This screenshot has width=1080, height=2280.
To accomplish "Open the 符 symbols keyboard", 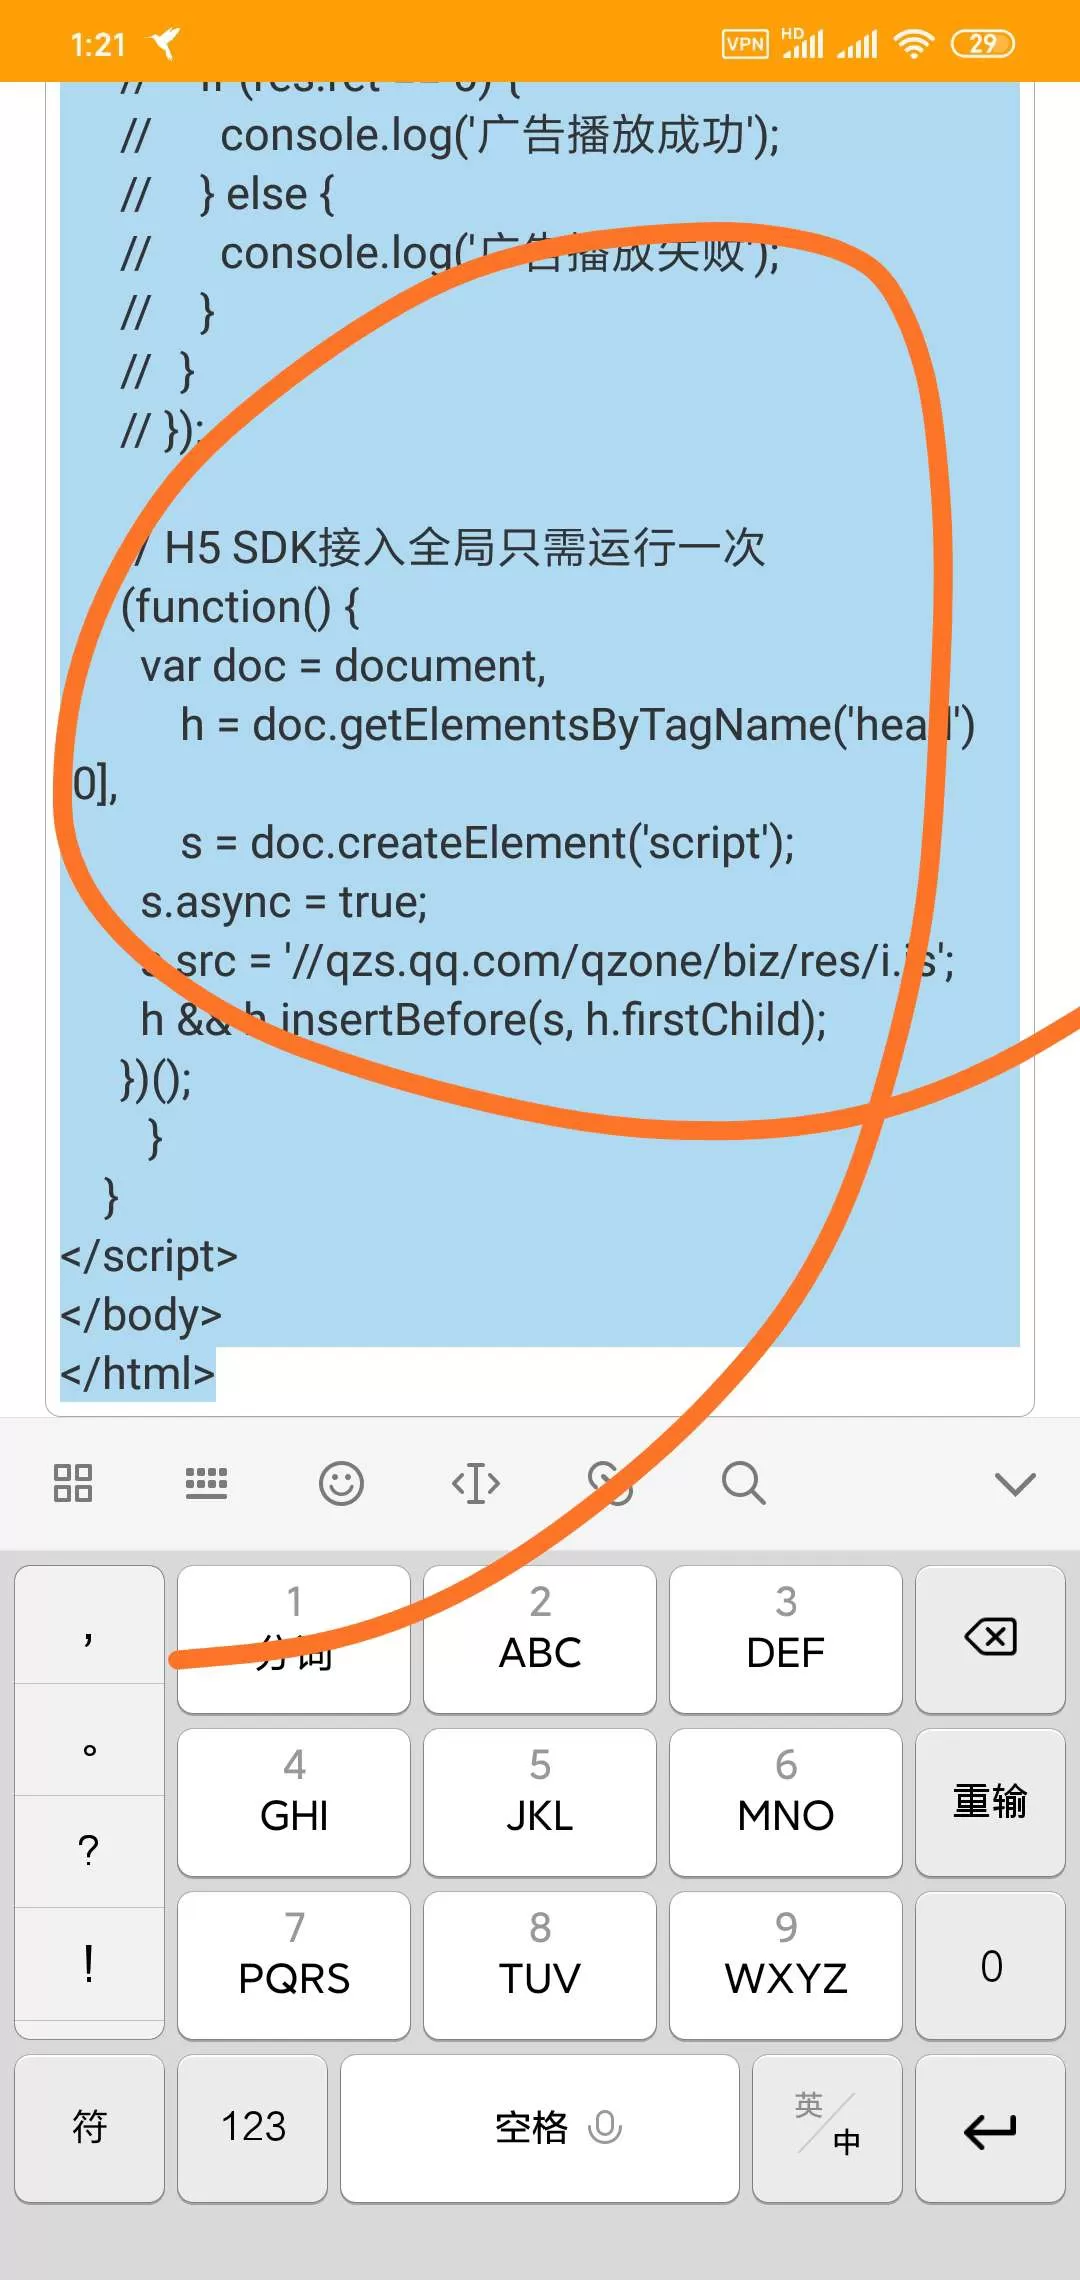I will point(89,2129).
